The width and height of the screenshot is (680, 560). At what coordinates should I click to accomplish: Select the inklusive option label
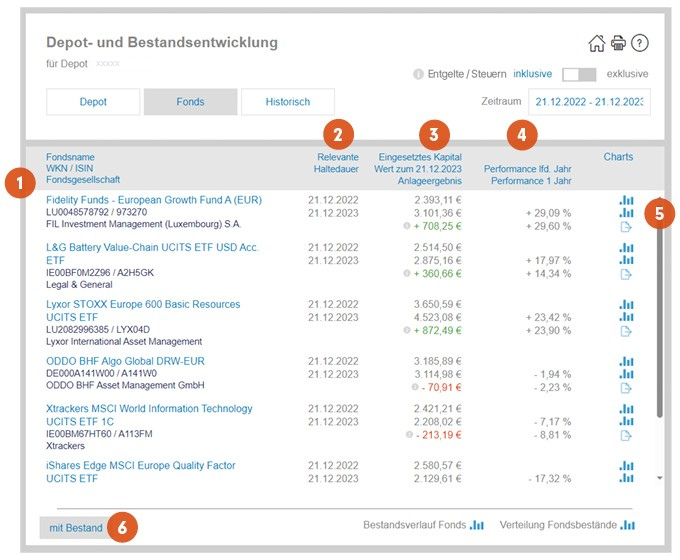pyautogui.click(x=533, y=74)
